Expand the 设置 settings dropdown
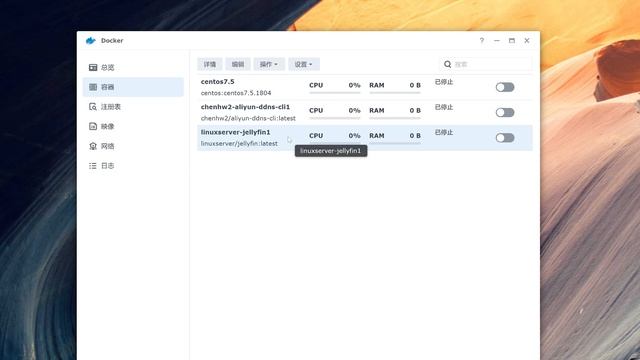This screenshot has height=360, width=640. (x=304, y=64)
